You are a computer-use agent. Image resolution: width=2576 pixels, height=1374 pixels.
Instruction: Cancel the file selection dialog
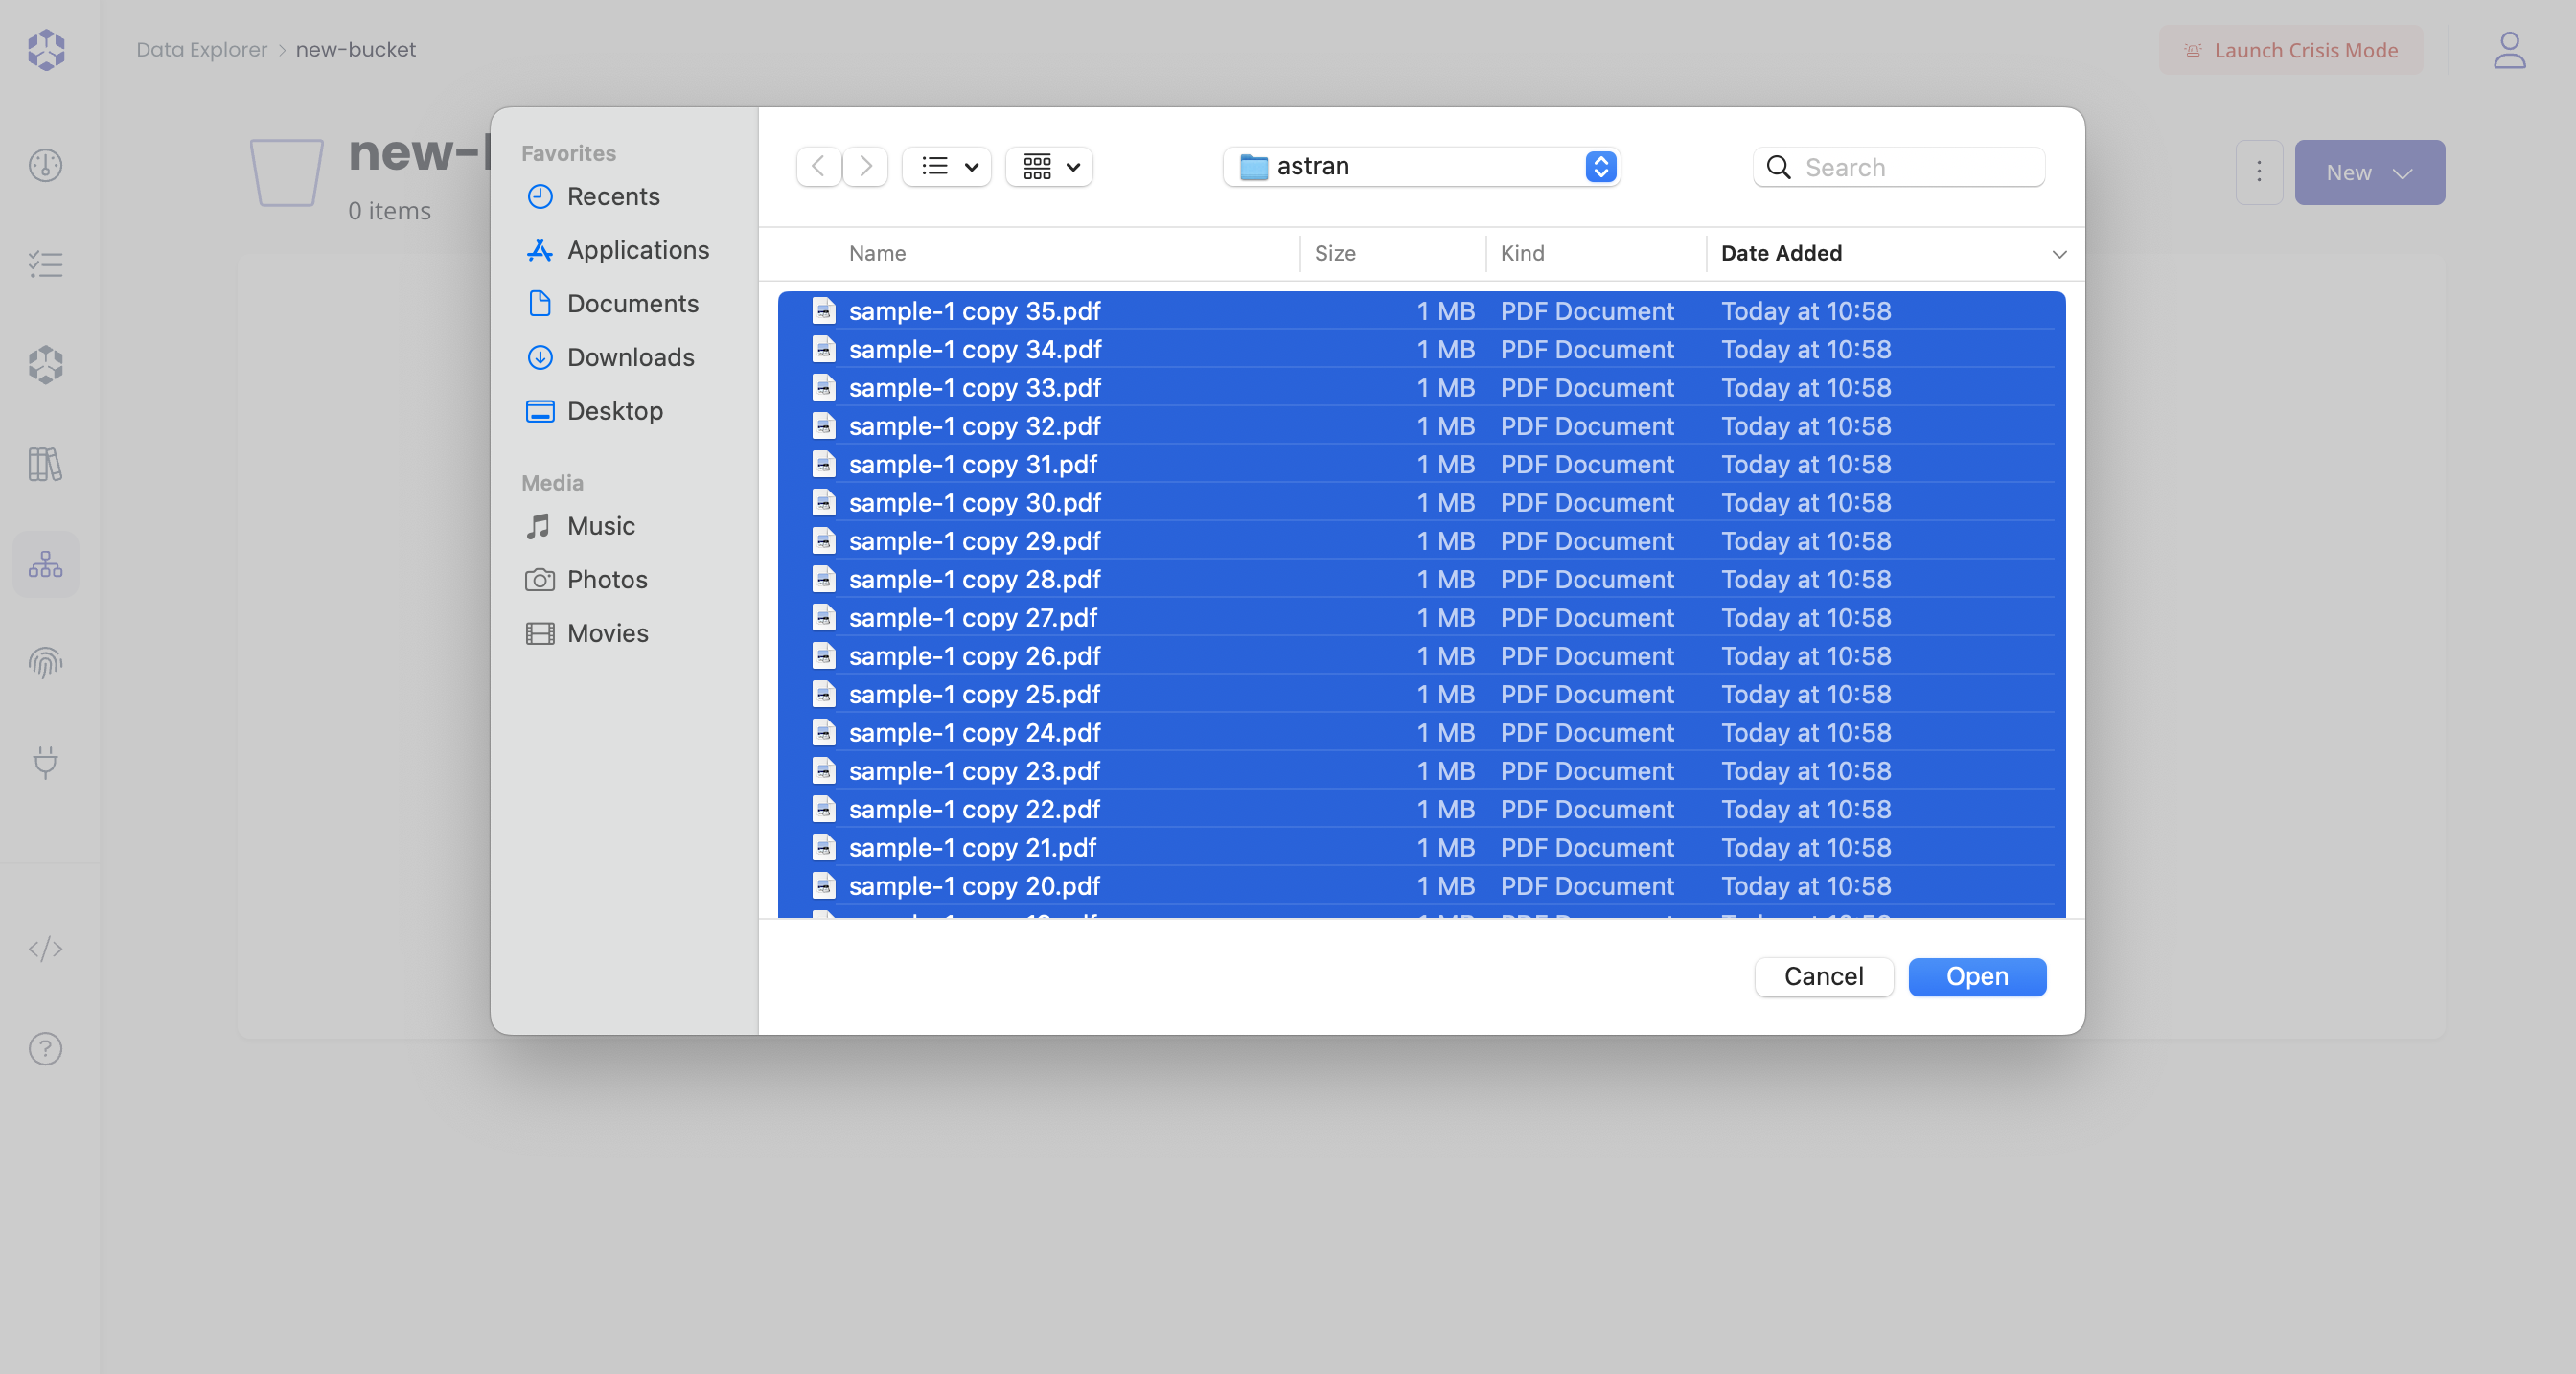tap(1823, 977)
